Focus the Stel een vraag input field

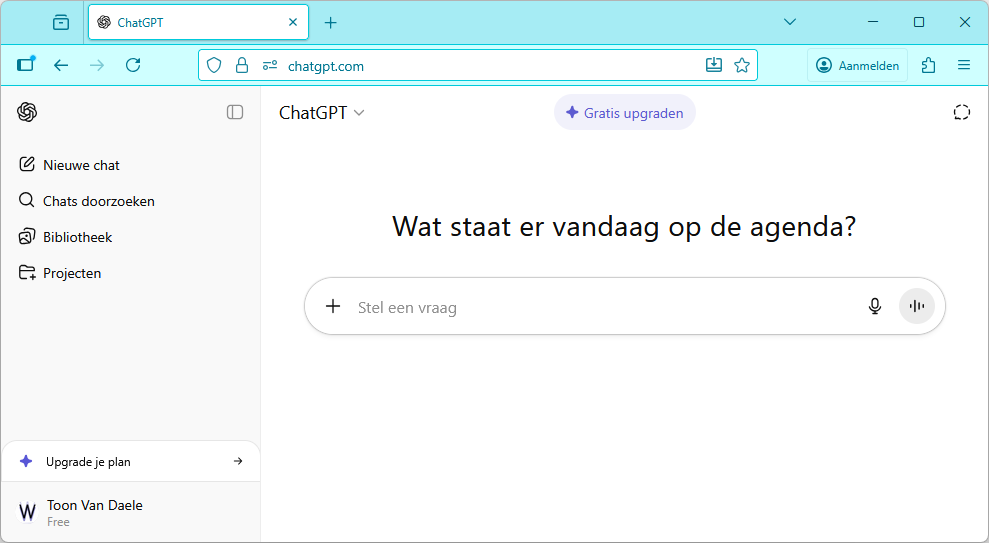click(x=606, y=307)
